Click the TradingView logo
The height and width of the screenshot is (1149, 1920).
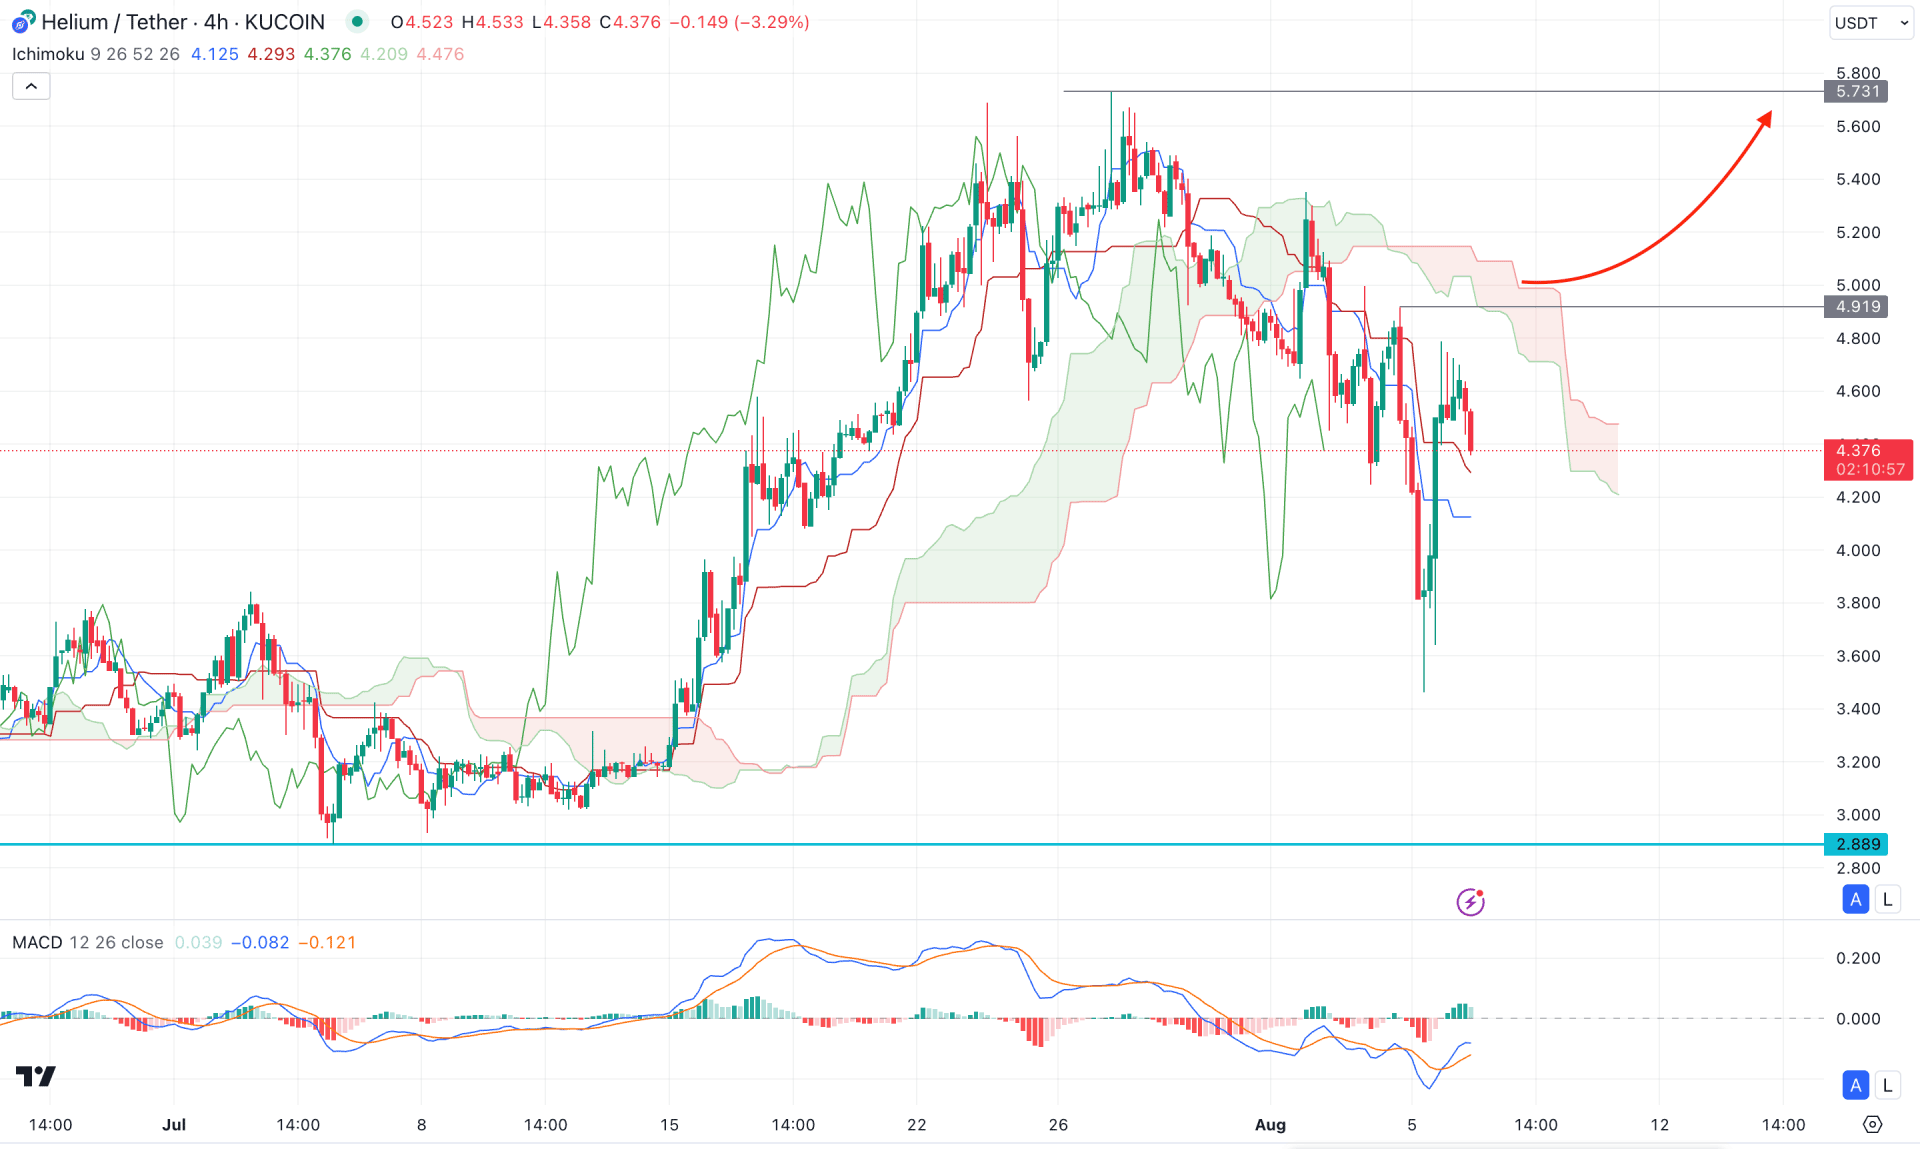pos(36,1076)
